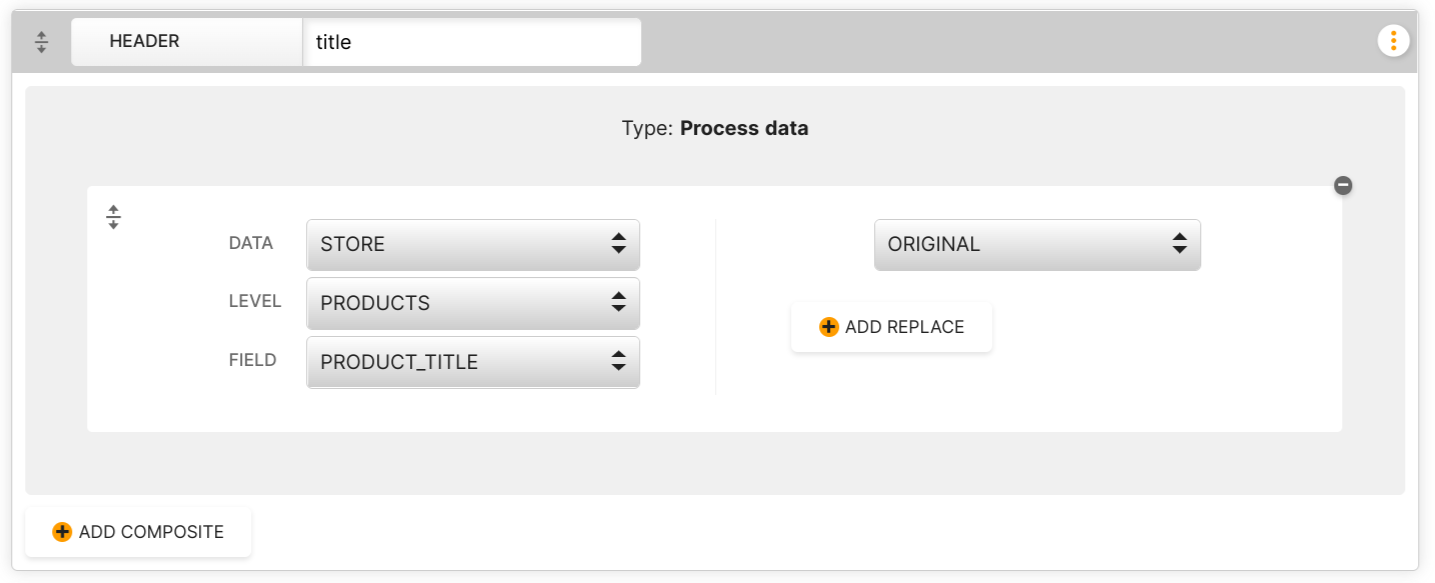Click the header row reorder handle icon
The height and width of the screenshot is (583, 1435).
tap(41, 42)
